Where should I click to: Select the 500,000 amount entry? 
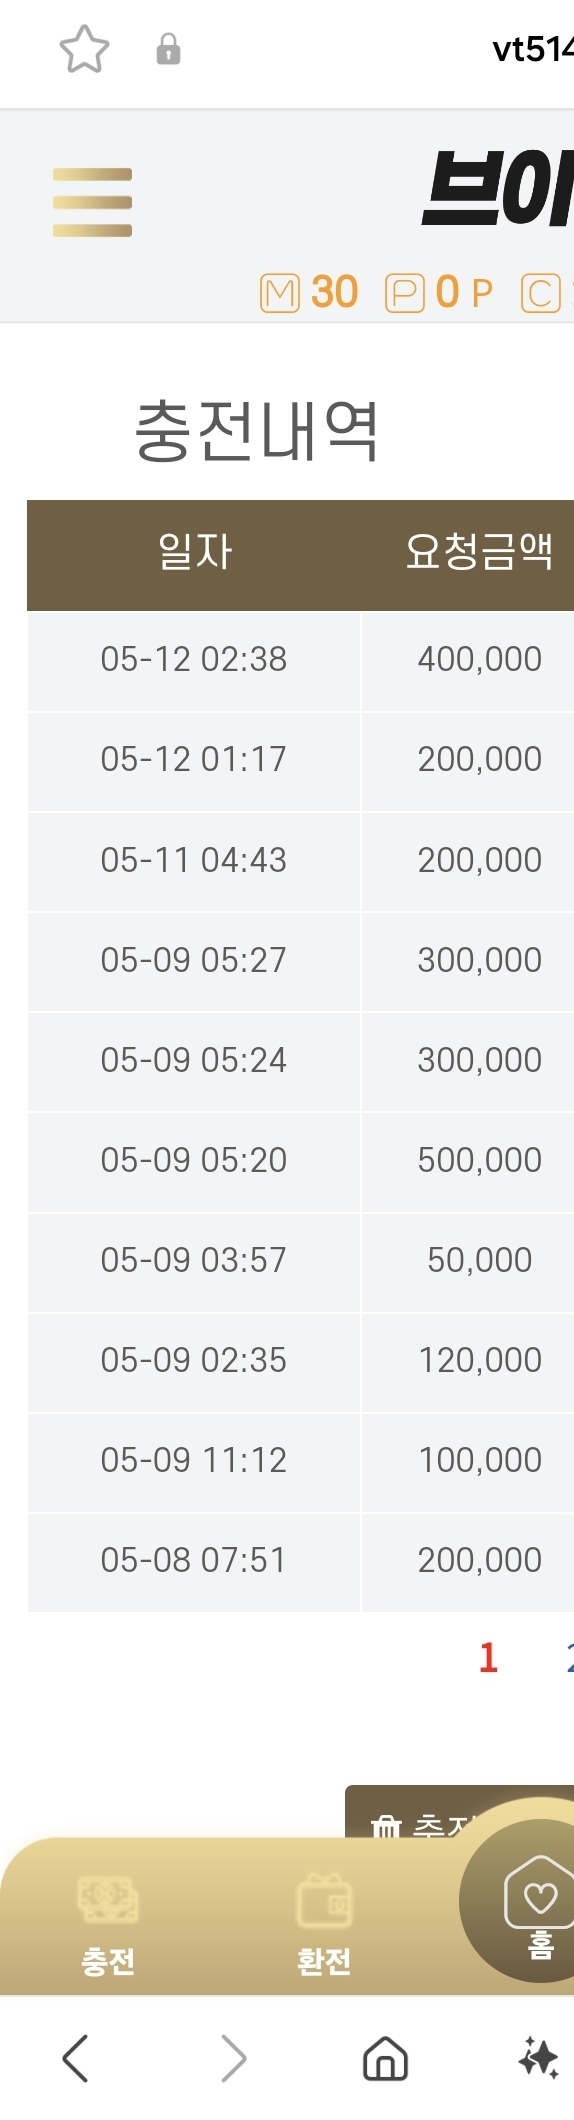[479, 1160]
